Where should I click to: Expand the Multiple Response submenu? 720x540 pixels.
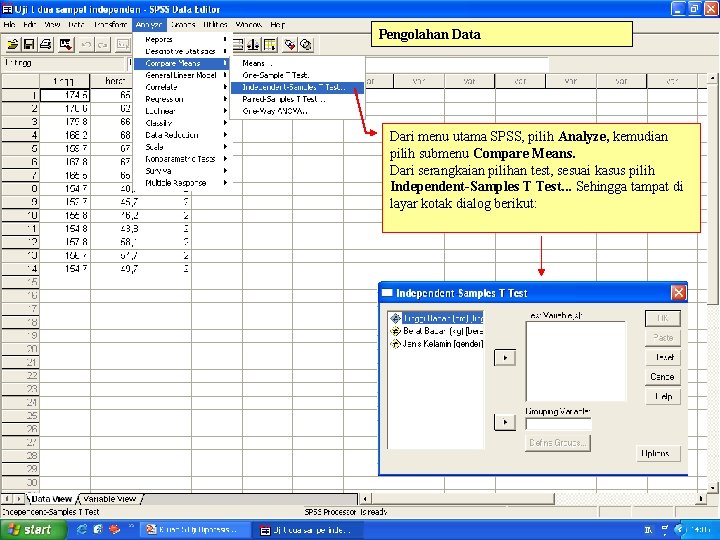[x=182, y=183]
